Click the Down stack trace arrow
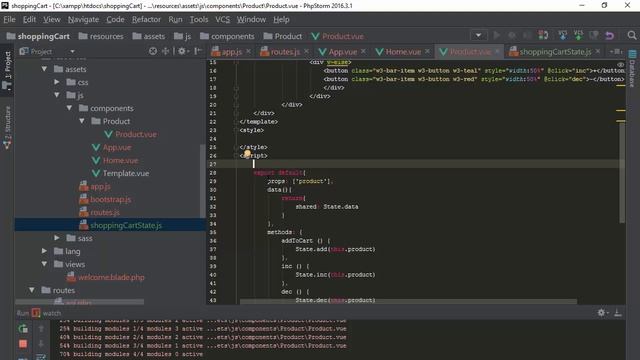 pyautogui.click(x=41, y=344)
